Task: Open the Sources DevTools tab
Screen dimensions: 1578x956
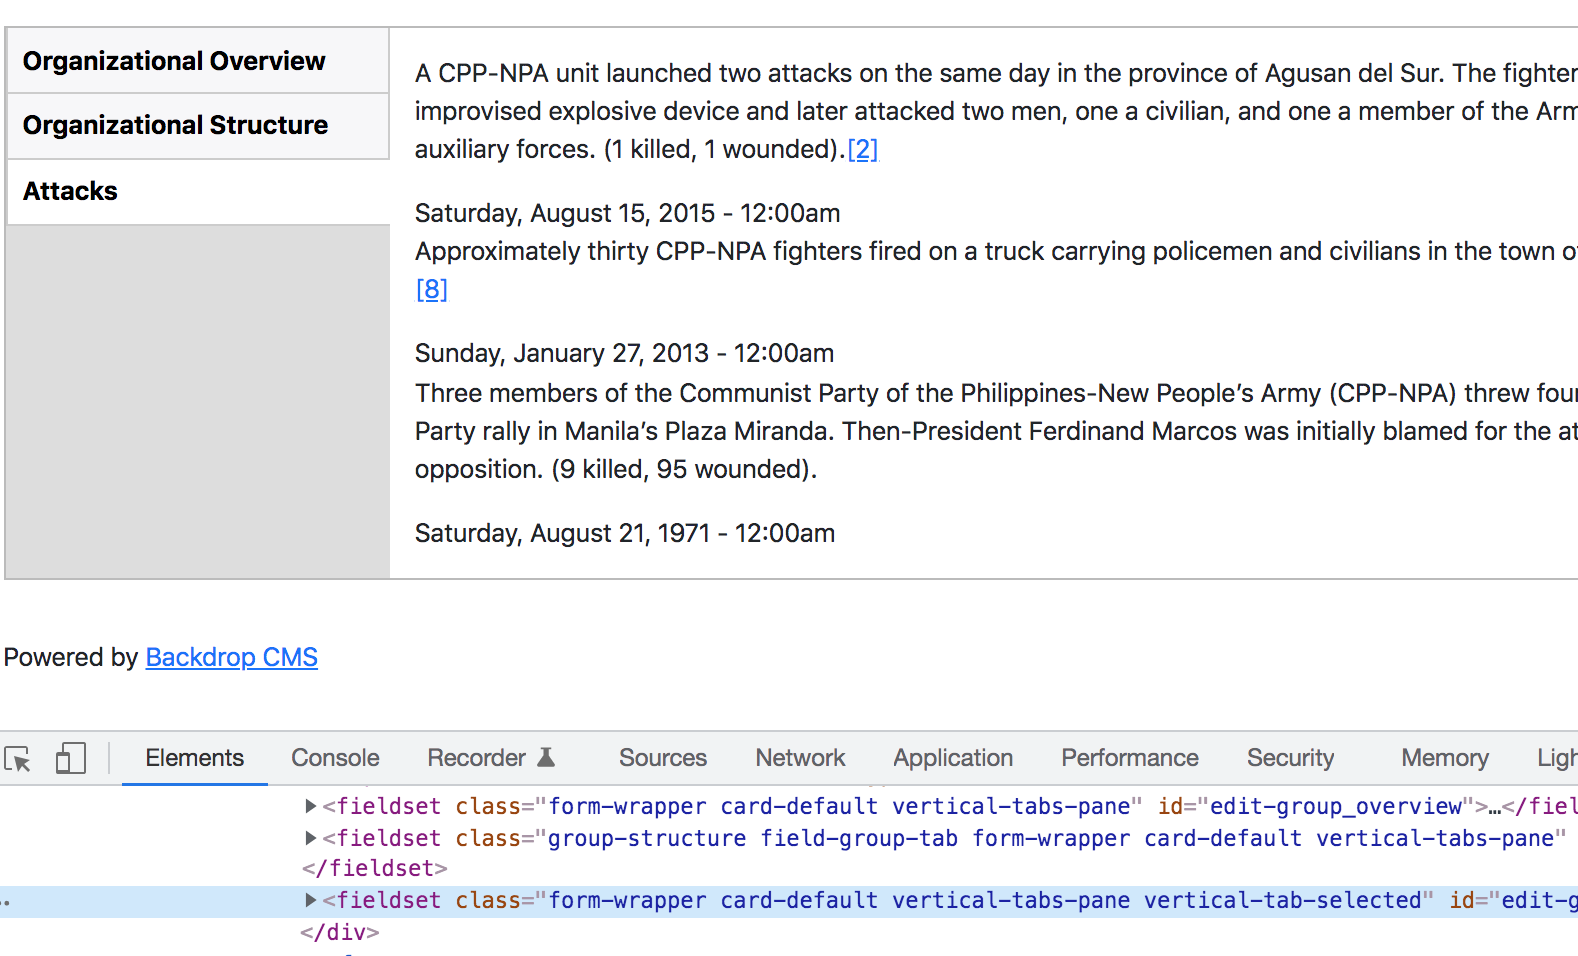Action: tap(662, 758)
